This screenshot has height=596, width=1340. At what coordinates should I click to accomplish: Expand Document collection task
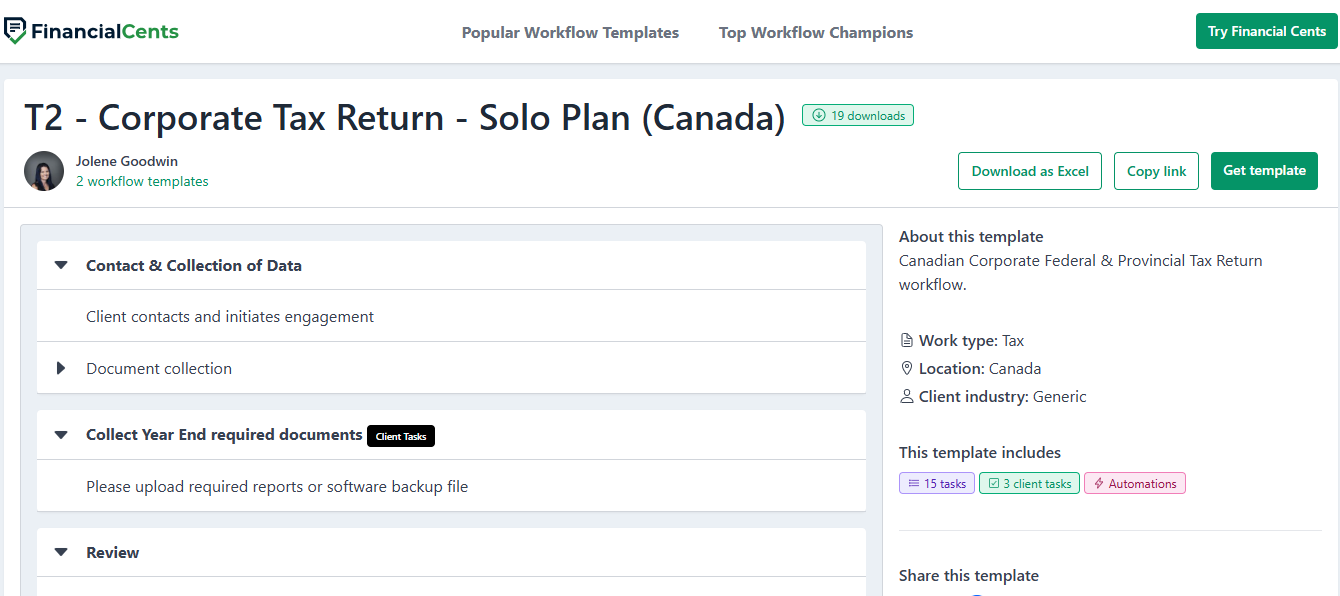[61, 368]
